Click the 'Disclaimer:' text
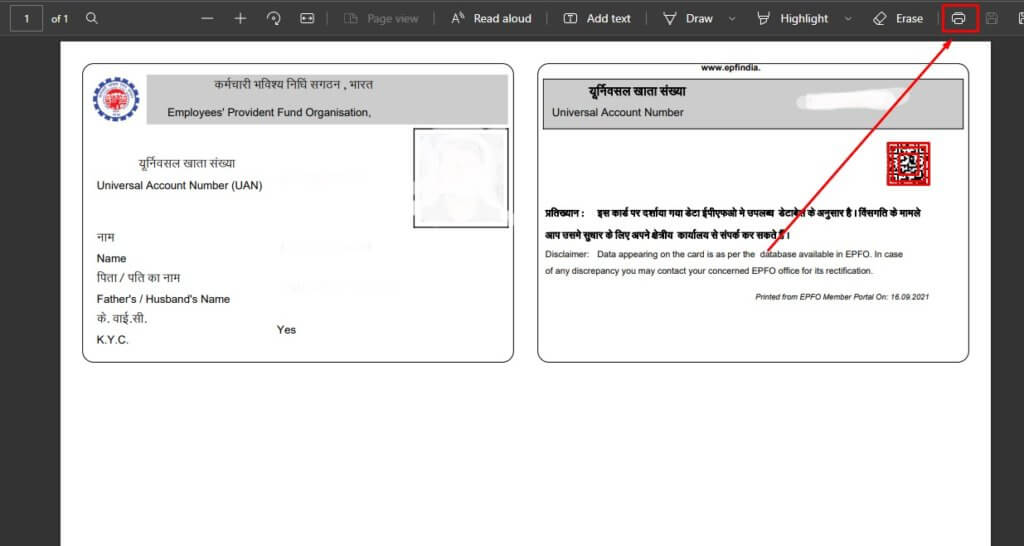The width and height of the screenshot is (1024, 546). (567, 254)
